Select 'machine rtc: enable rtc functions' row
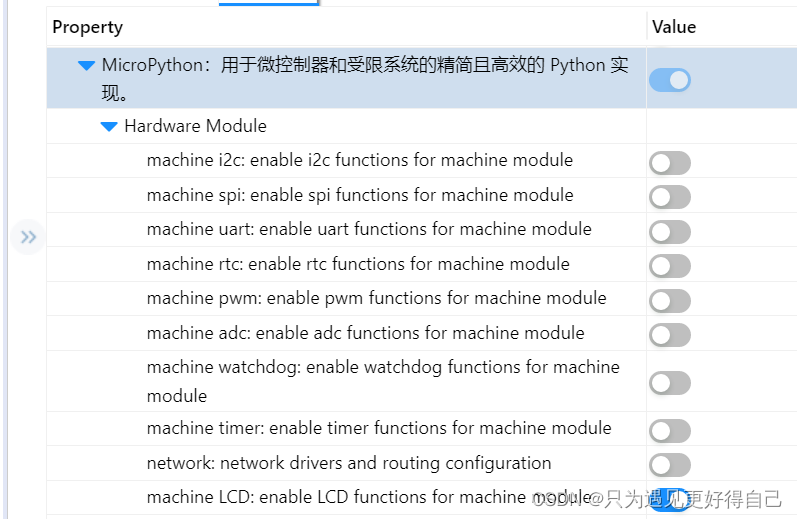797x519 pixels. (358, 264)
